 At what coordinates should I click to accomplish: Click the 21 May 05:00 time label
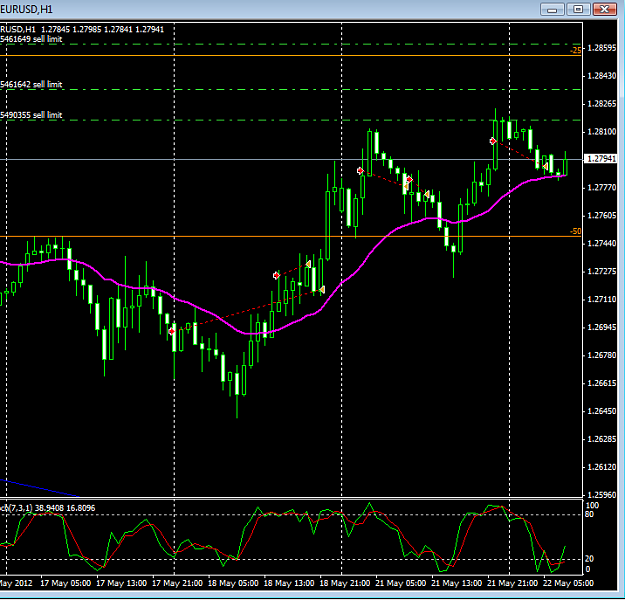pyautogui.click(x=401, y=583)
